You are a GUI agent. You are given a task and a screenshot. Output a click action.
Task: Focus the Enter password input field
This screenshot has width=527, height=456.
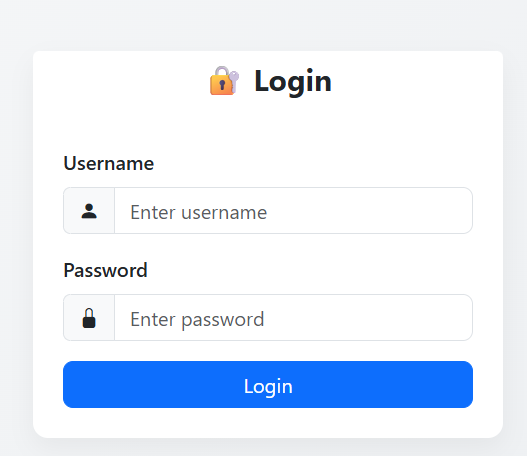293,318
